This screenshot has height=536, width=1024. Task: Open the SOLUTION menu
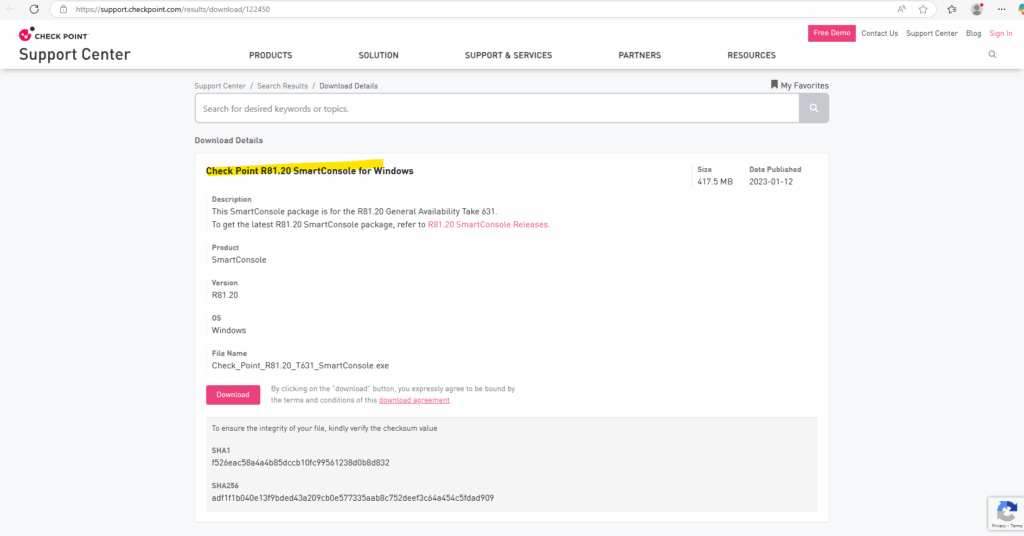coord(378,55)
